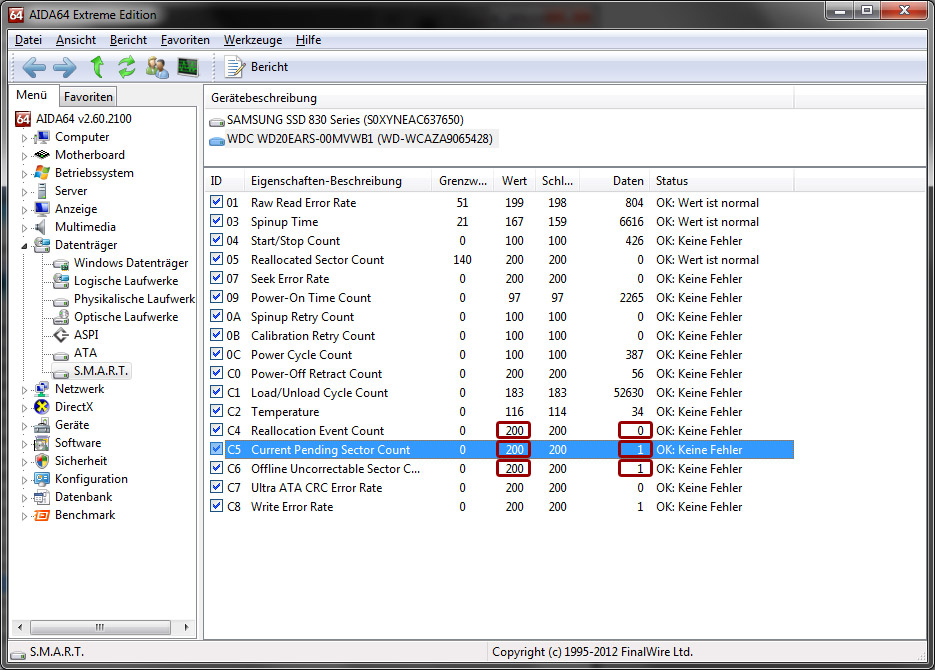Click the Gerätebeschreibung column header
The height and width of the screenshot is (670, 935).
click(499, 98)
